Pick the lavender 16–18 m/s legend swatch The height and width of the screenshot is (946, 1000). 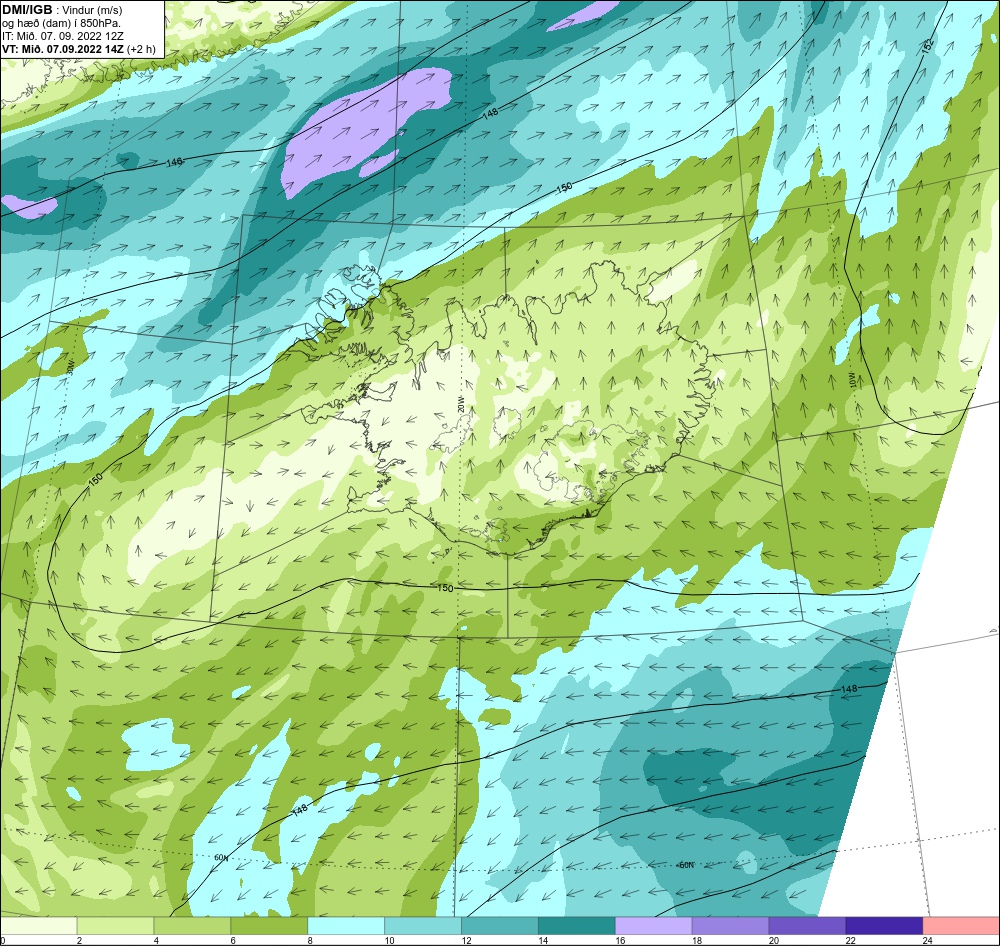[x=653, y=925]
